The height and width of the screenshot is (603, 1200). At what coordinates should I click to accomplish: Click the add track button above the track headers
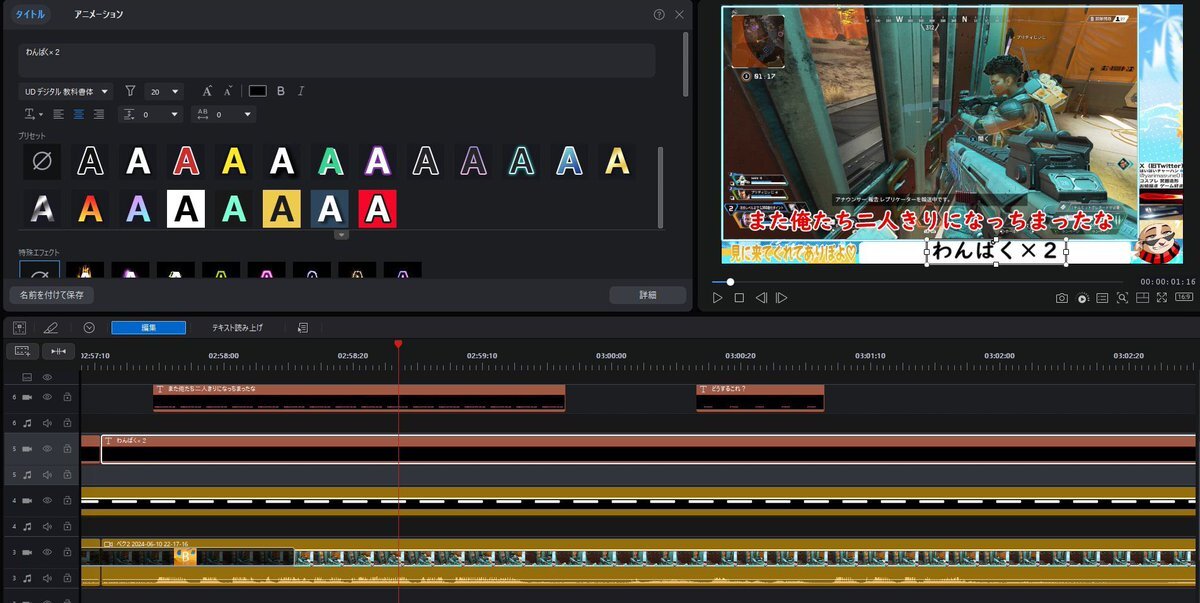22,351
